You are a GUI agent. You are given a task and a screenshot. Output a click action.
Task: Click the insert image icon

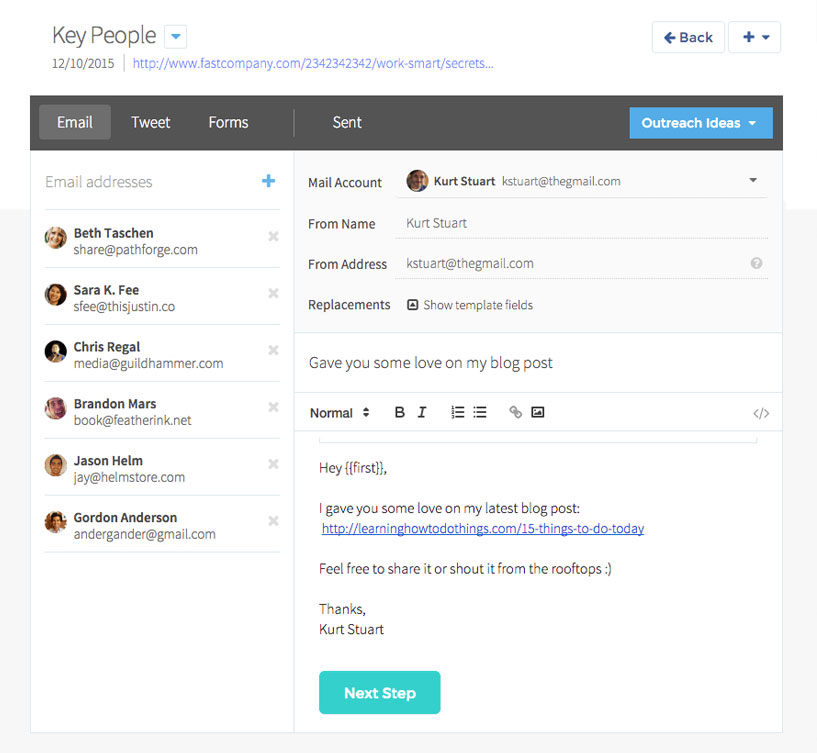pos(538,412)
